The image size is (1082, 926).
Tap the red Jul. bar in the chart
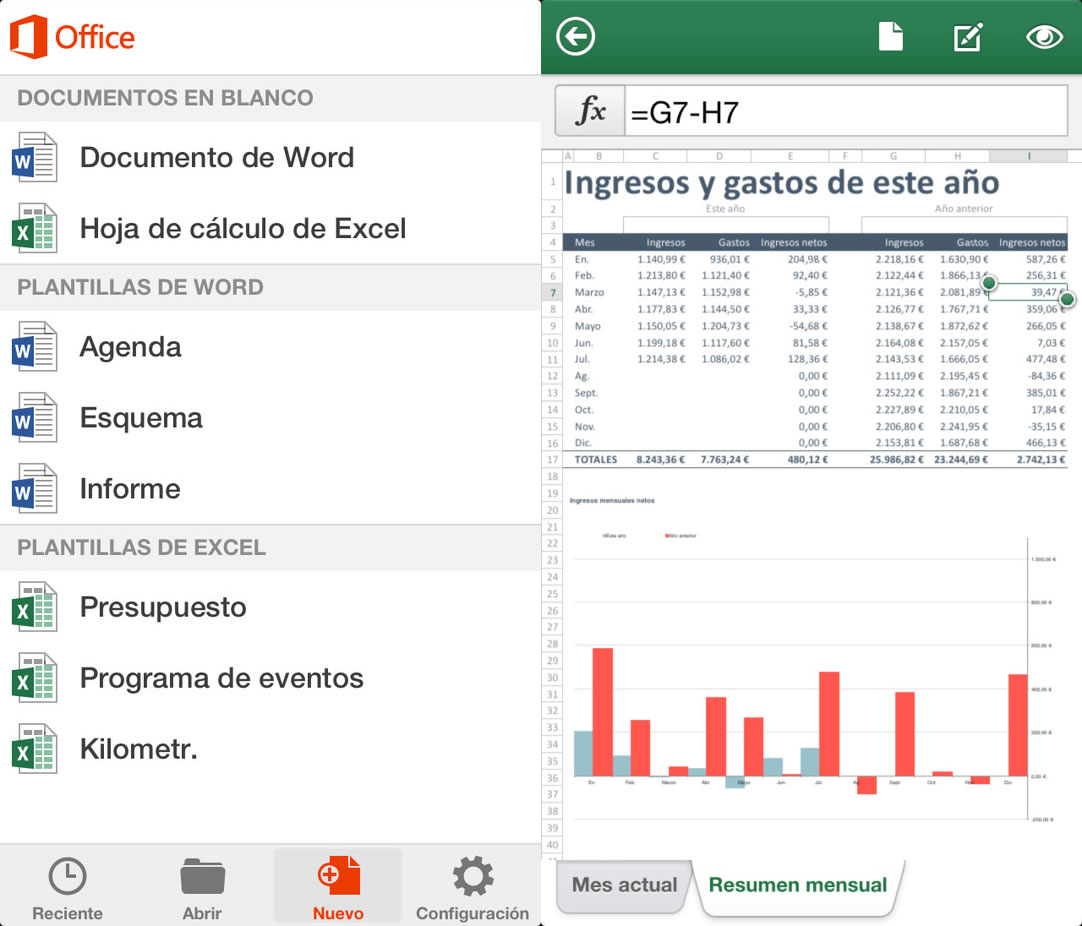829,725
